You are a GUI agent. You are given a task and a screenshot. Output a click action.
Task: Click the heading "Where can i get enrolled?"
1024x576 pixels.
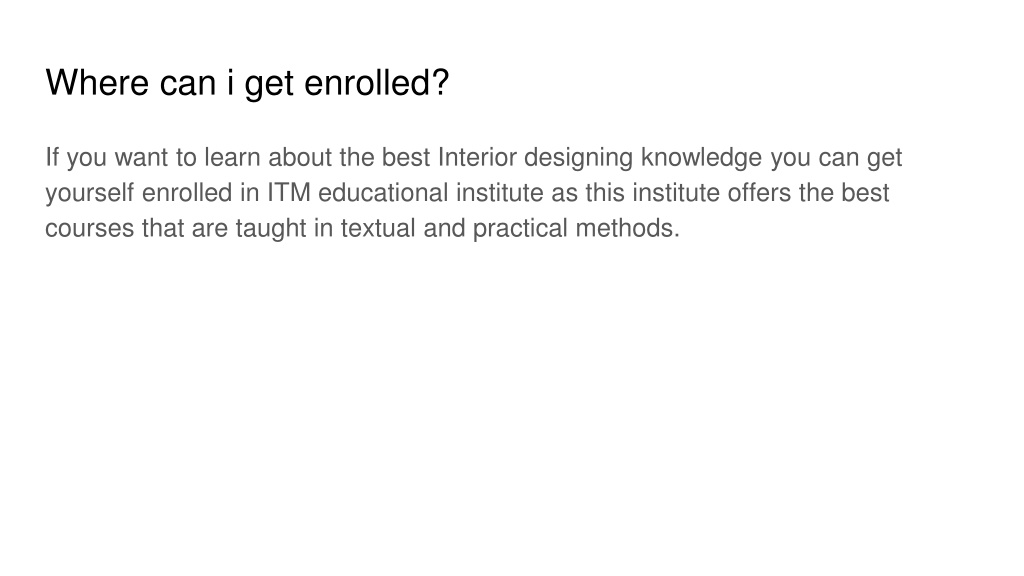[x=247, y=83]
